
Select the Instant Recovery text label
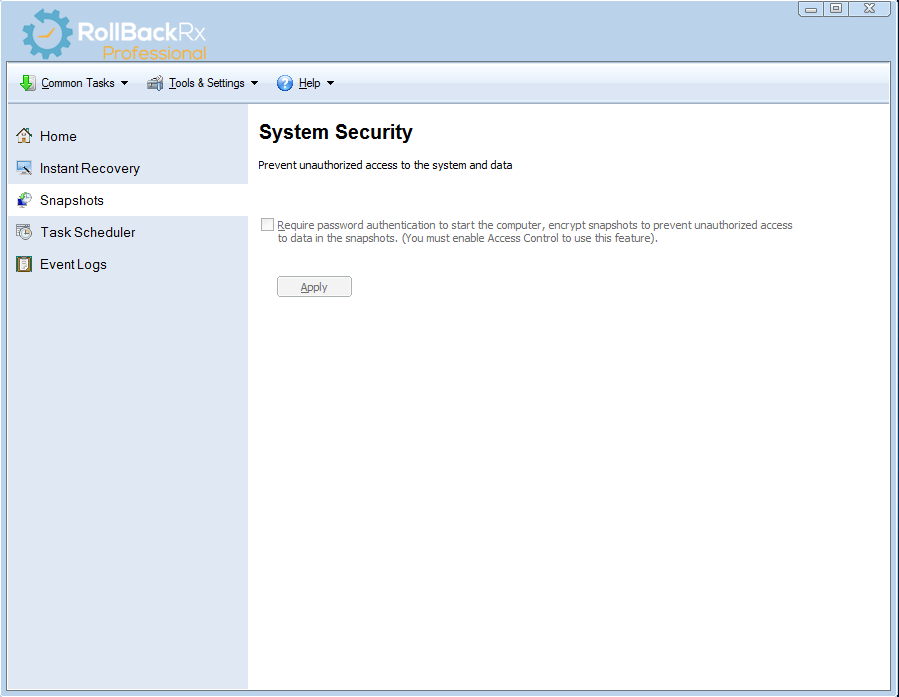click(x=90, y=168)
